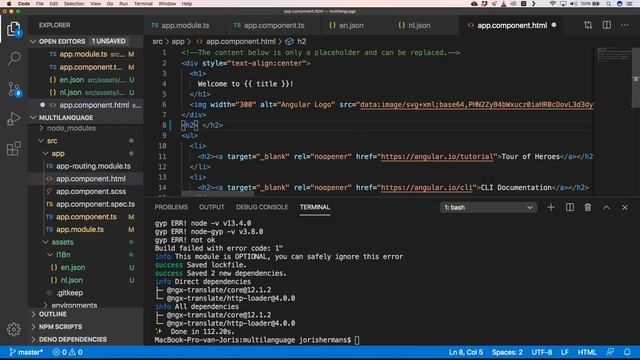Click the app breadcrumb in the editor path
640x360 pixels.
point(178,41)
